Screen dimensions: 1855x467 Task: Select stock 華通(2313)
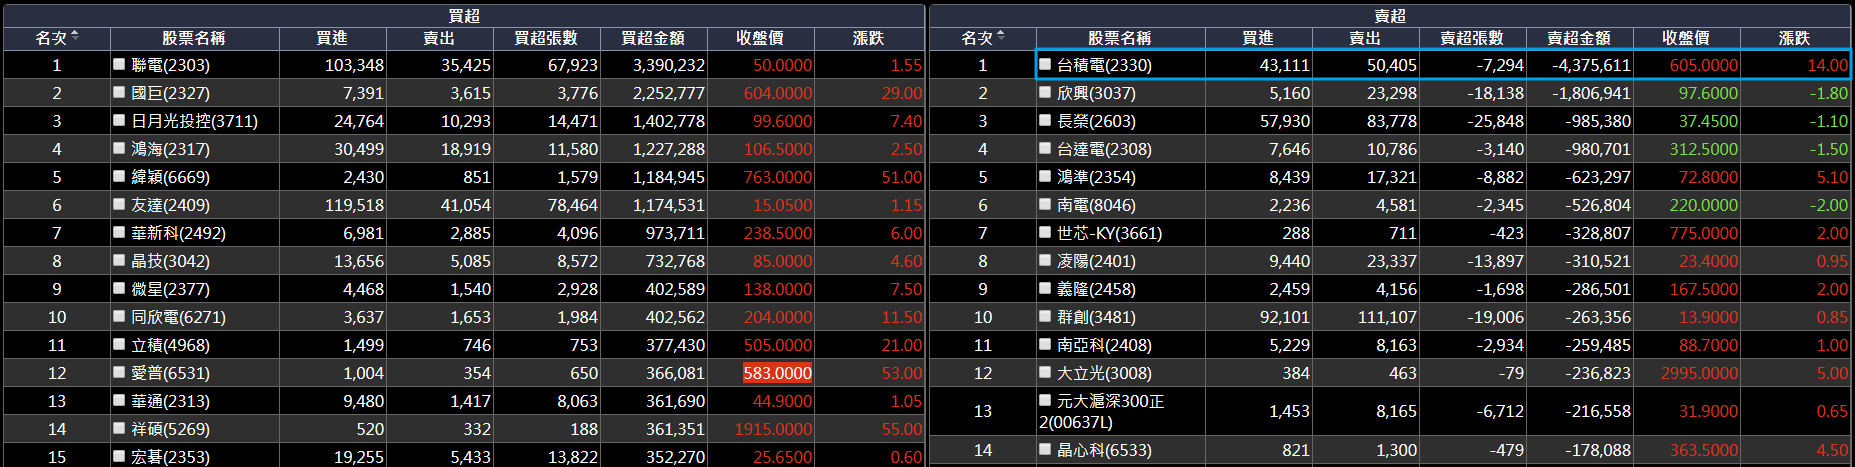coord(171,401)
